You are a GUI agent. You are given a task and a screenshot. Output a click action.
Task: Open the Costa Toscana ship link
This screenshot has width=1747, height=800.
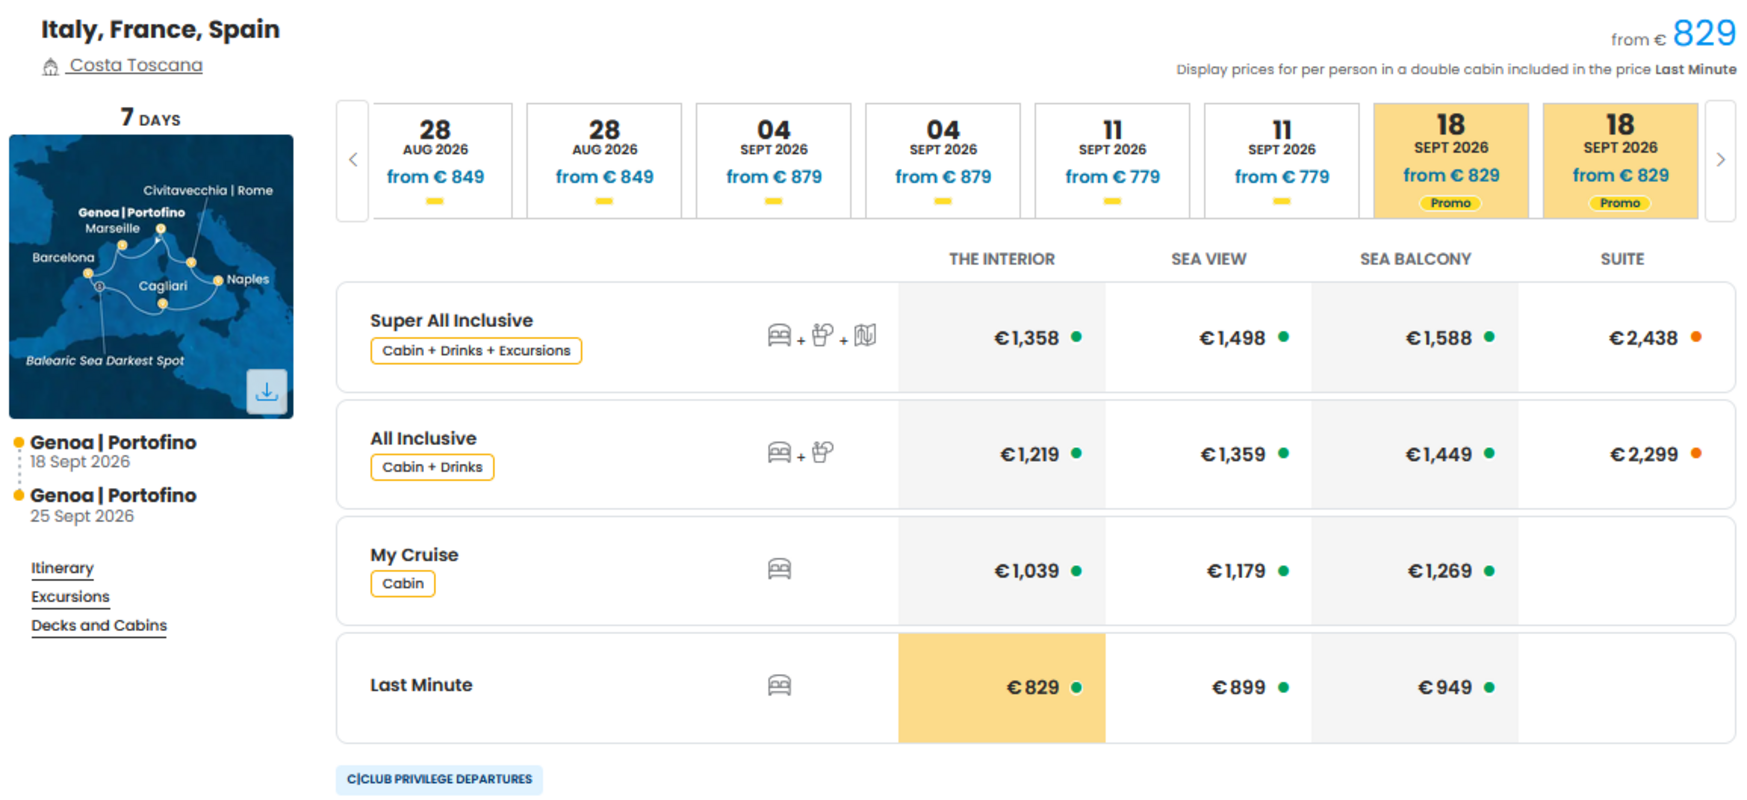click(x=135, y=65)
